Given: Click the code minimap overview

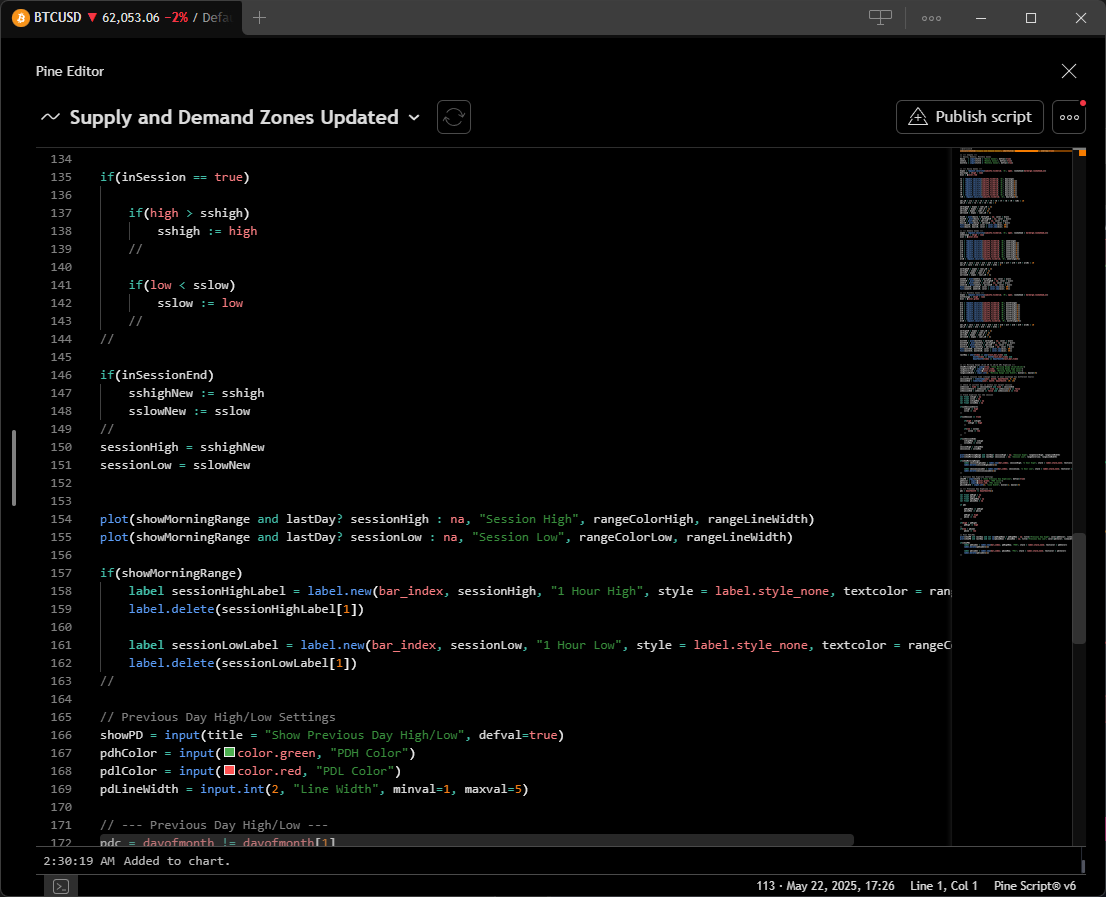Looking at the screenshot, I should [x=1014, y=353].
